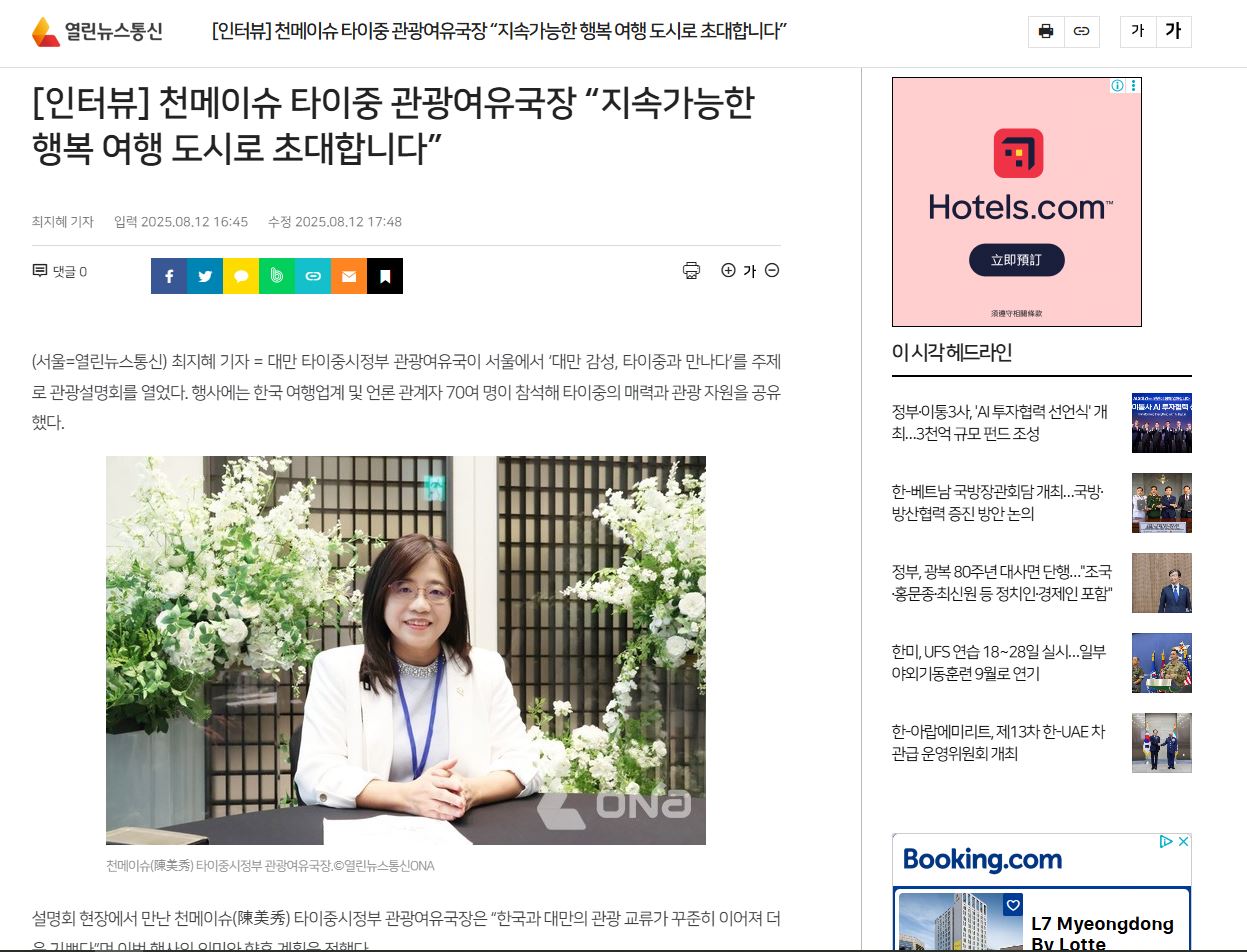This screenshot has height=952, width=1247.
Task: Bookmark article with black bookmark icon
Action: 385,276
